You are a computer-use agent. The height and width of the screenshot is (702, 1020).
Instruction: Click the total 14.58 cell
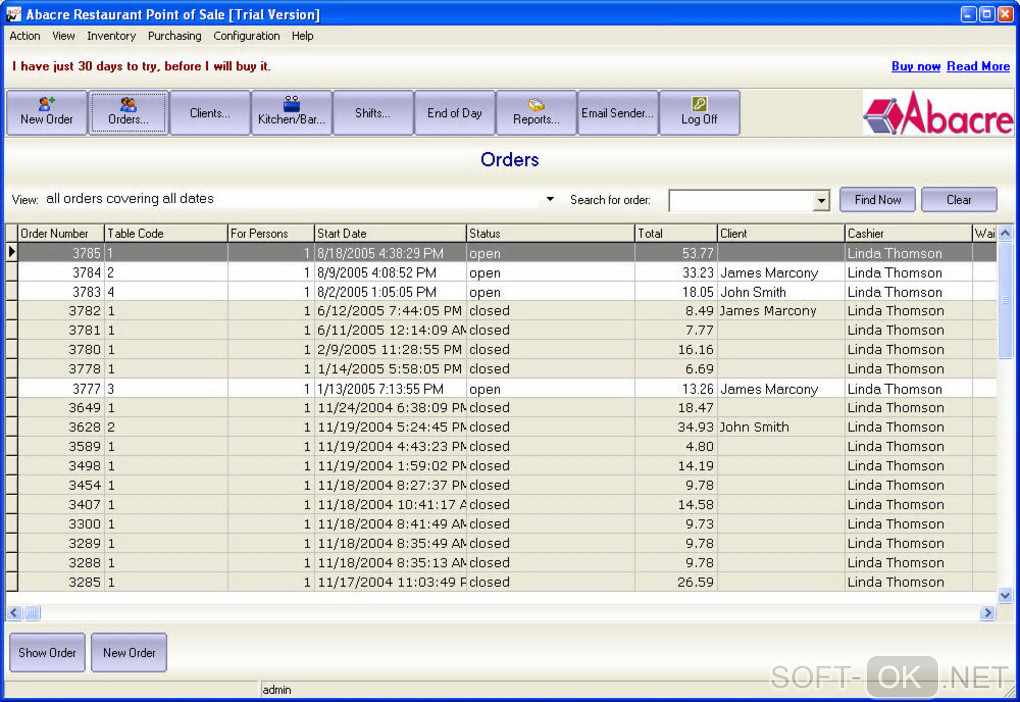(x=676, y=505)
